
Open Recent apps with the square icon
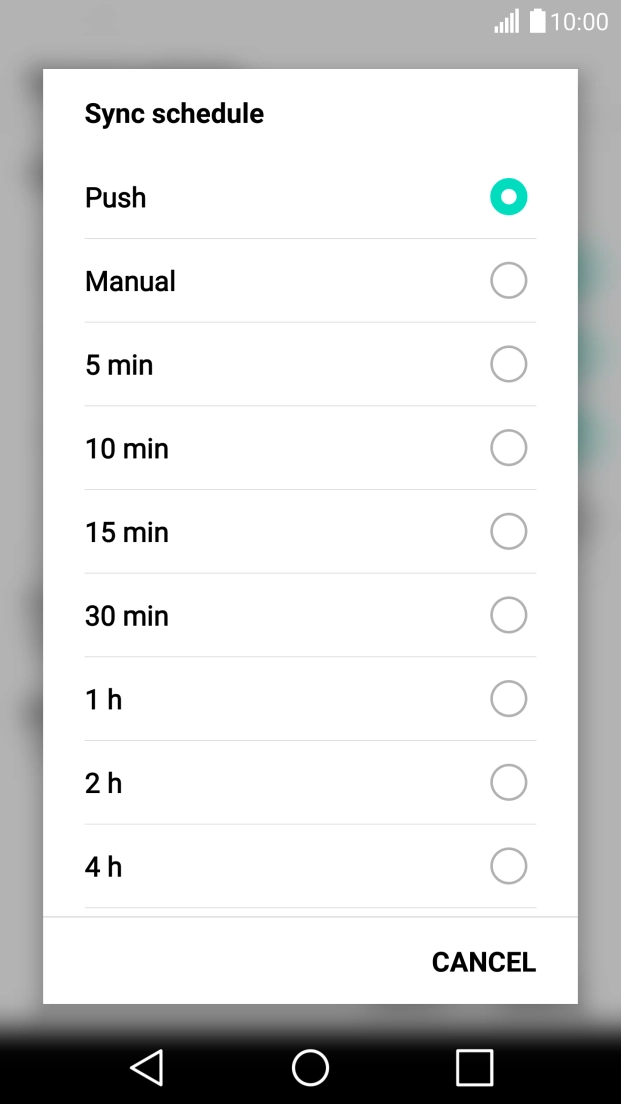pyautogui.click(x=474, y=1067)
